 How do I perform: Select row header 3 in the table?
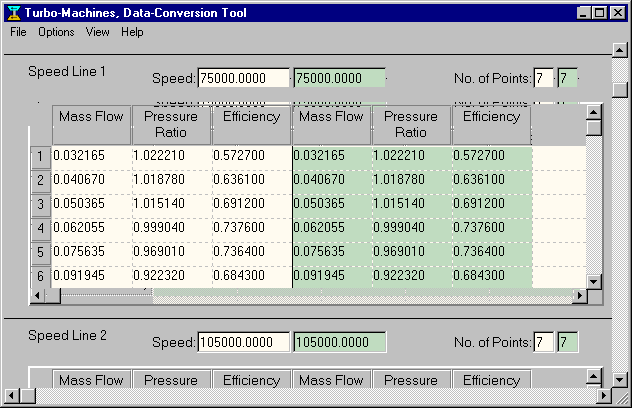(x=41, y=204)
